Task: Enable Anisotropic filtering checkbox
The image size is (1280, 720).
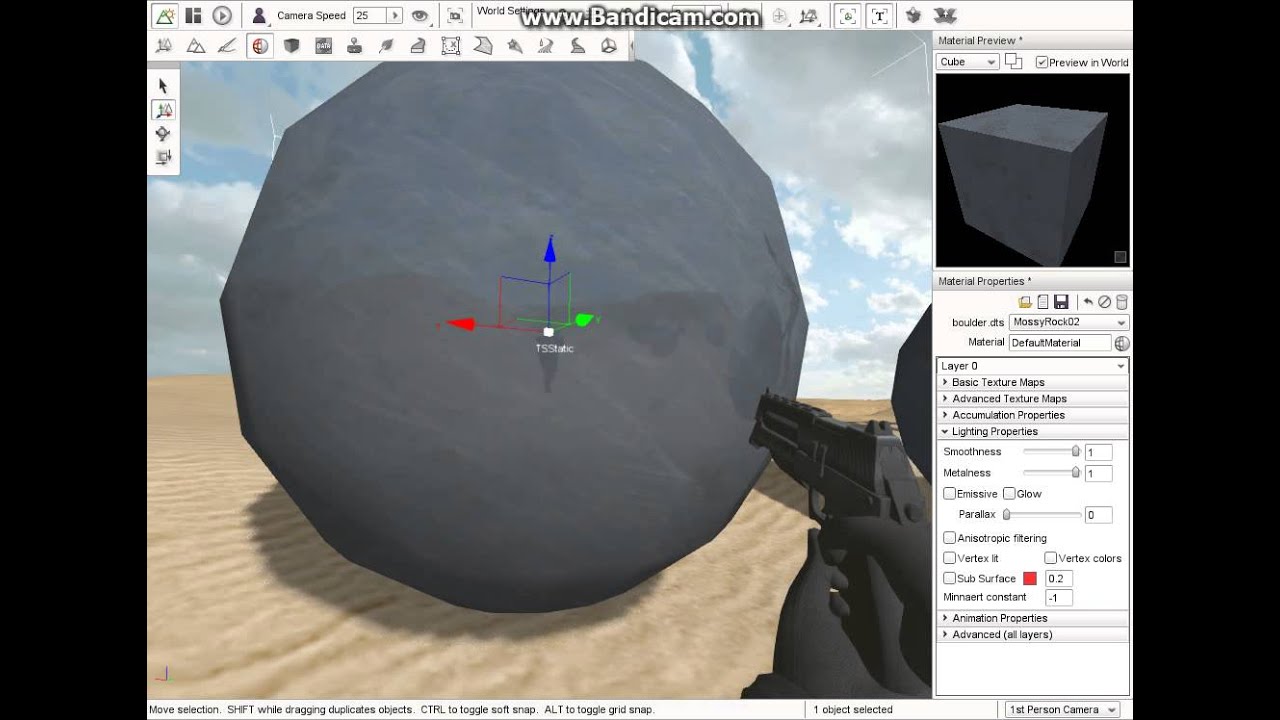Action: pos(950,538)
